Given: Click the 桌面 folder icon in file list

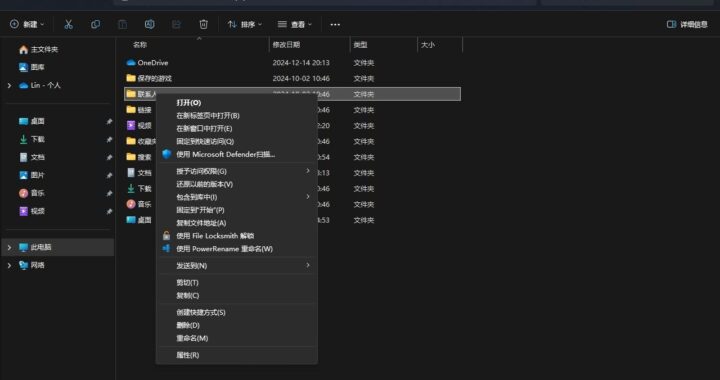Looking at the screenshot, I should tap(131, 220).
